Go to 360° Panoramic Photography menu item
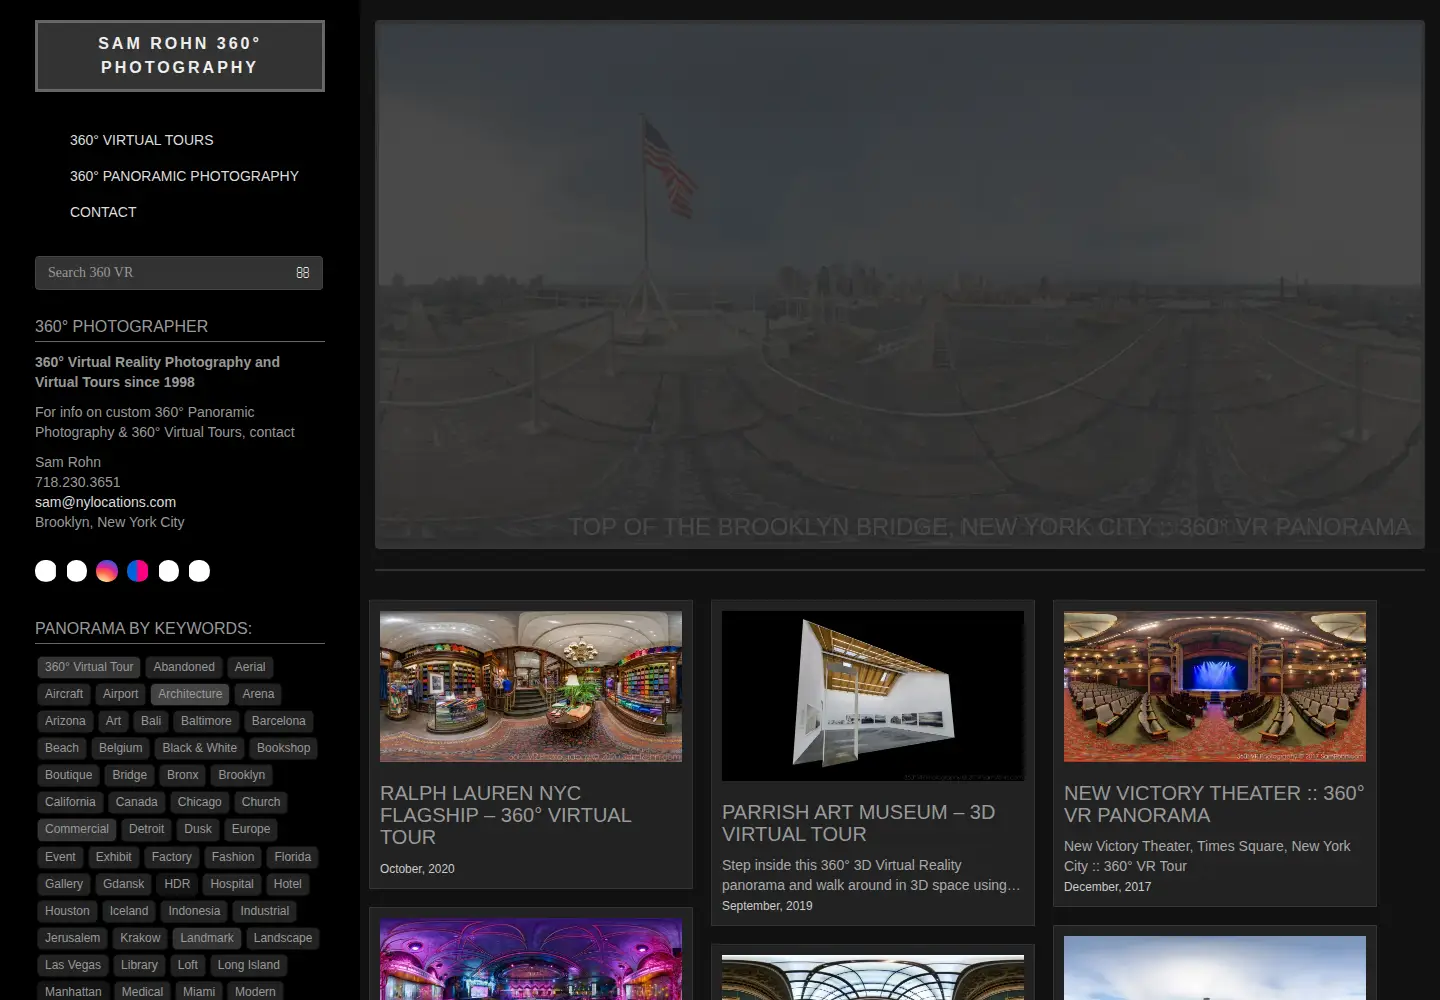1440x1000 pixels. [184, 176]
